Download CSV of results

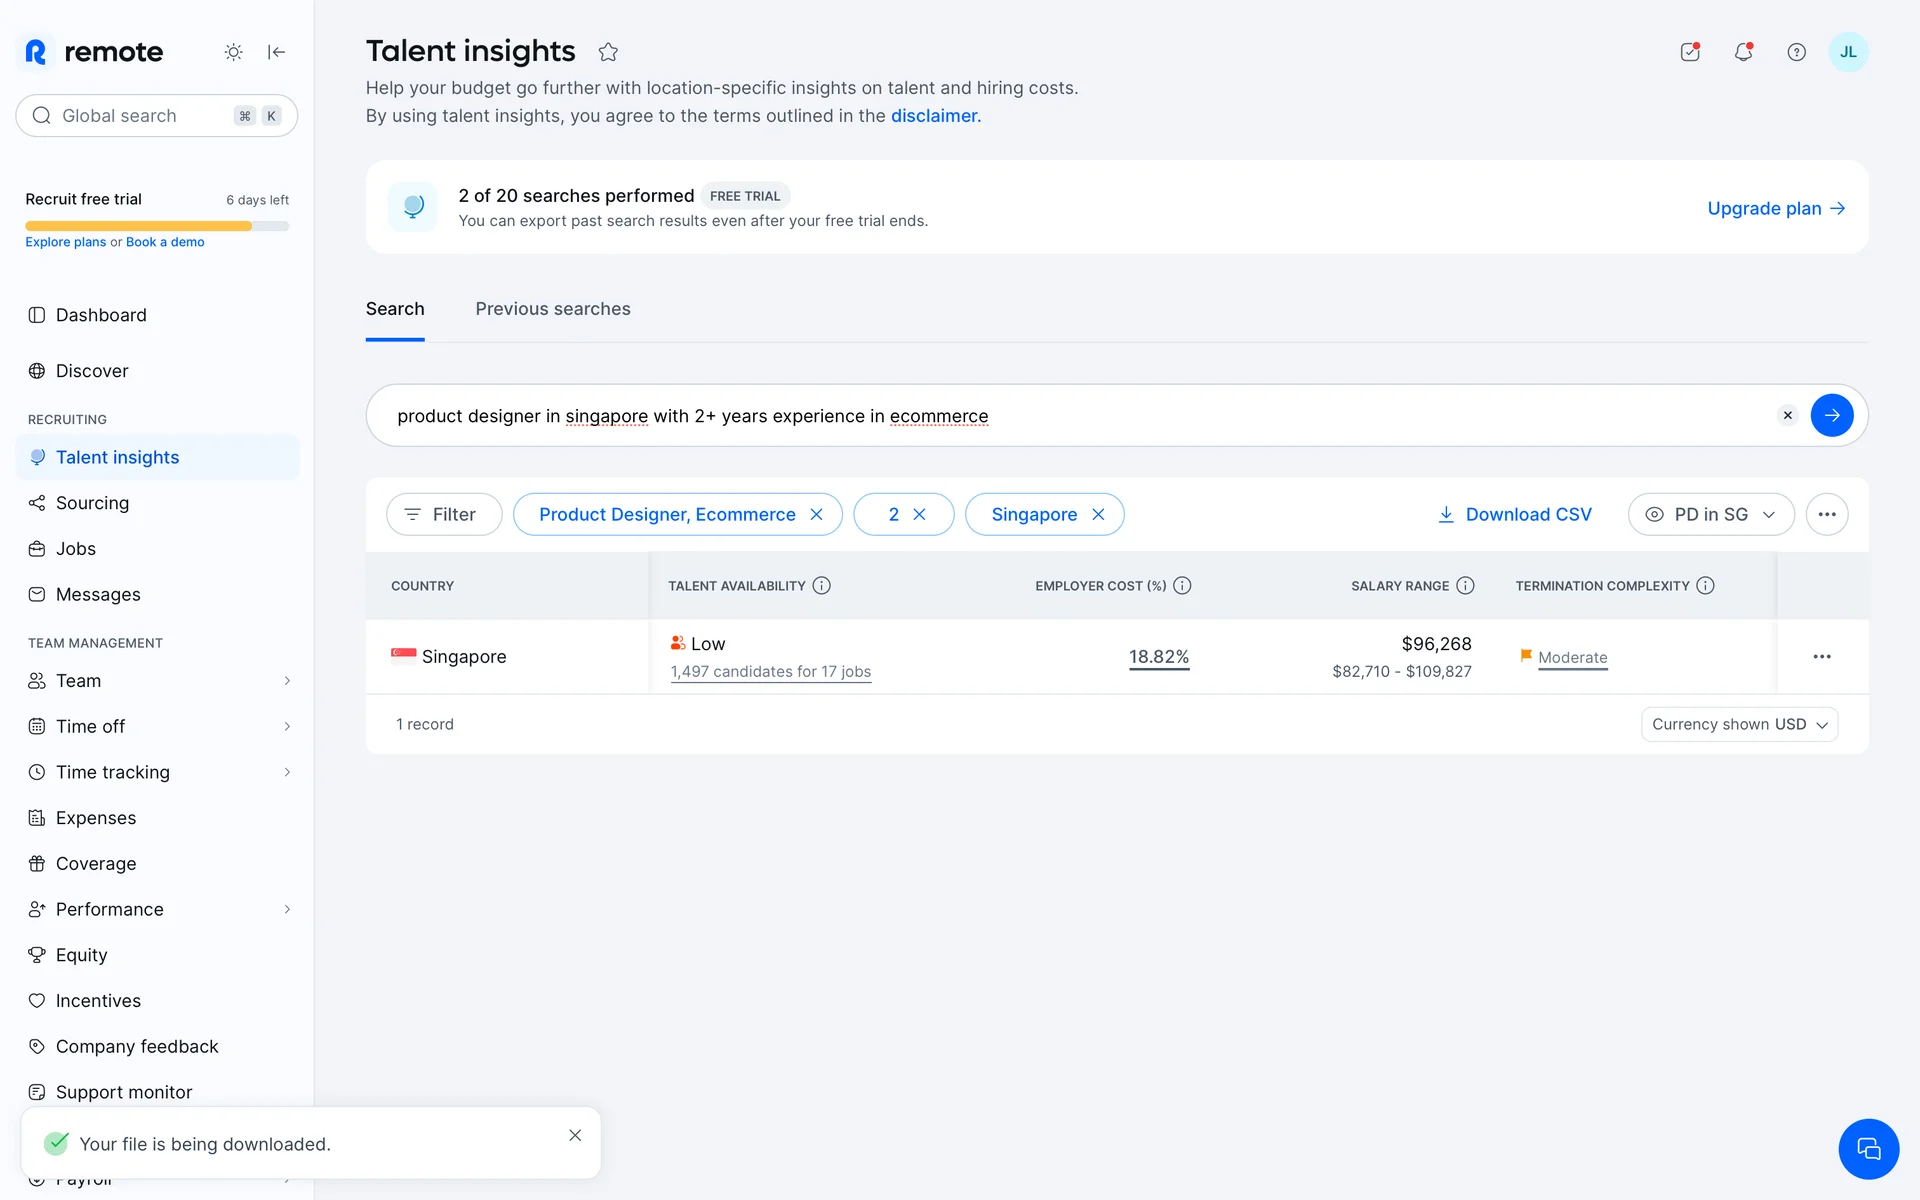pyautogui.click(x=1514, y=514)
